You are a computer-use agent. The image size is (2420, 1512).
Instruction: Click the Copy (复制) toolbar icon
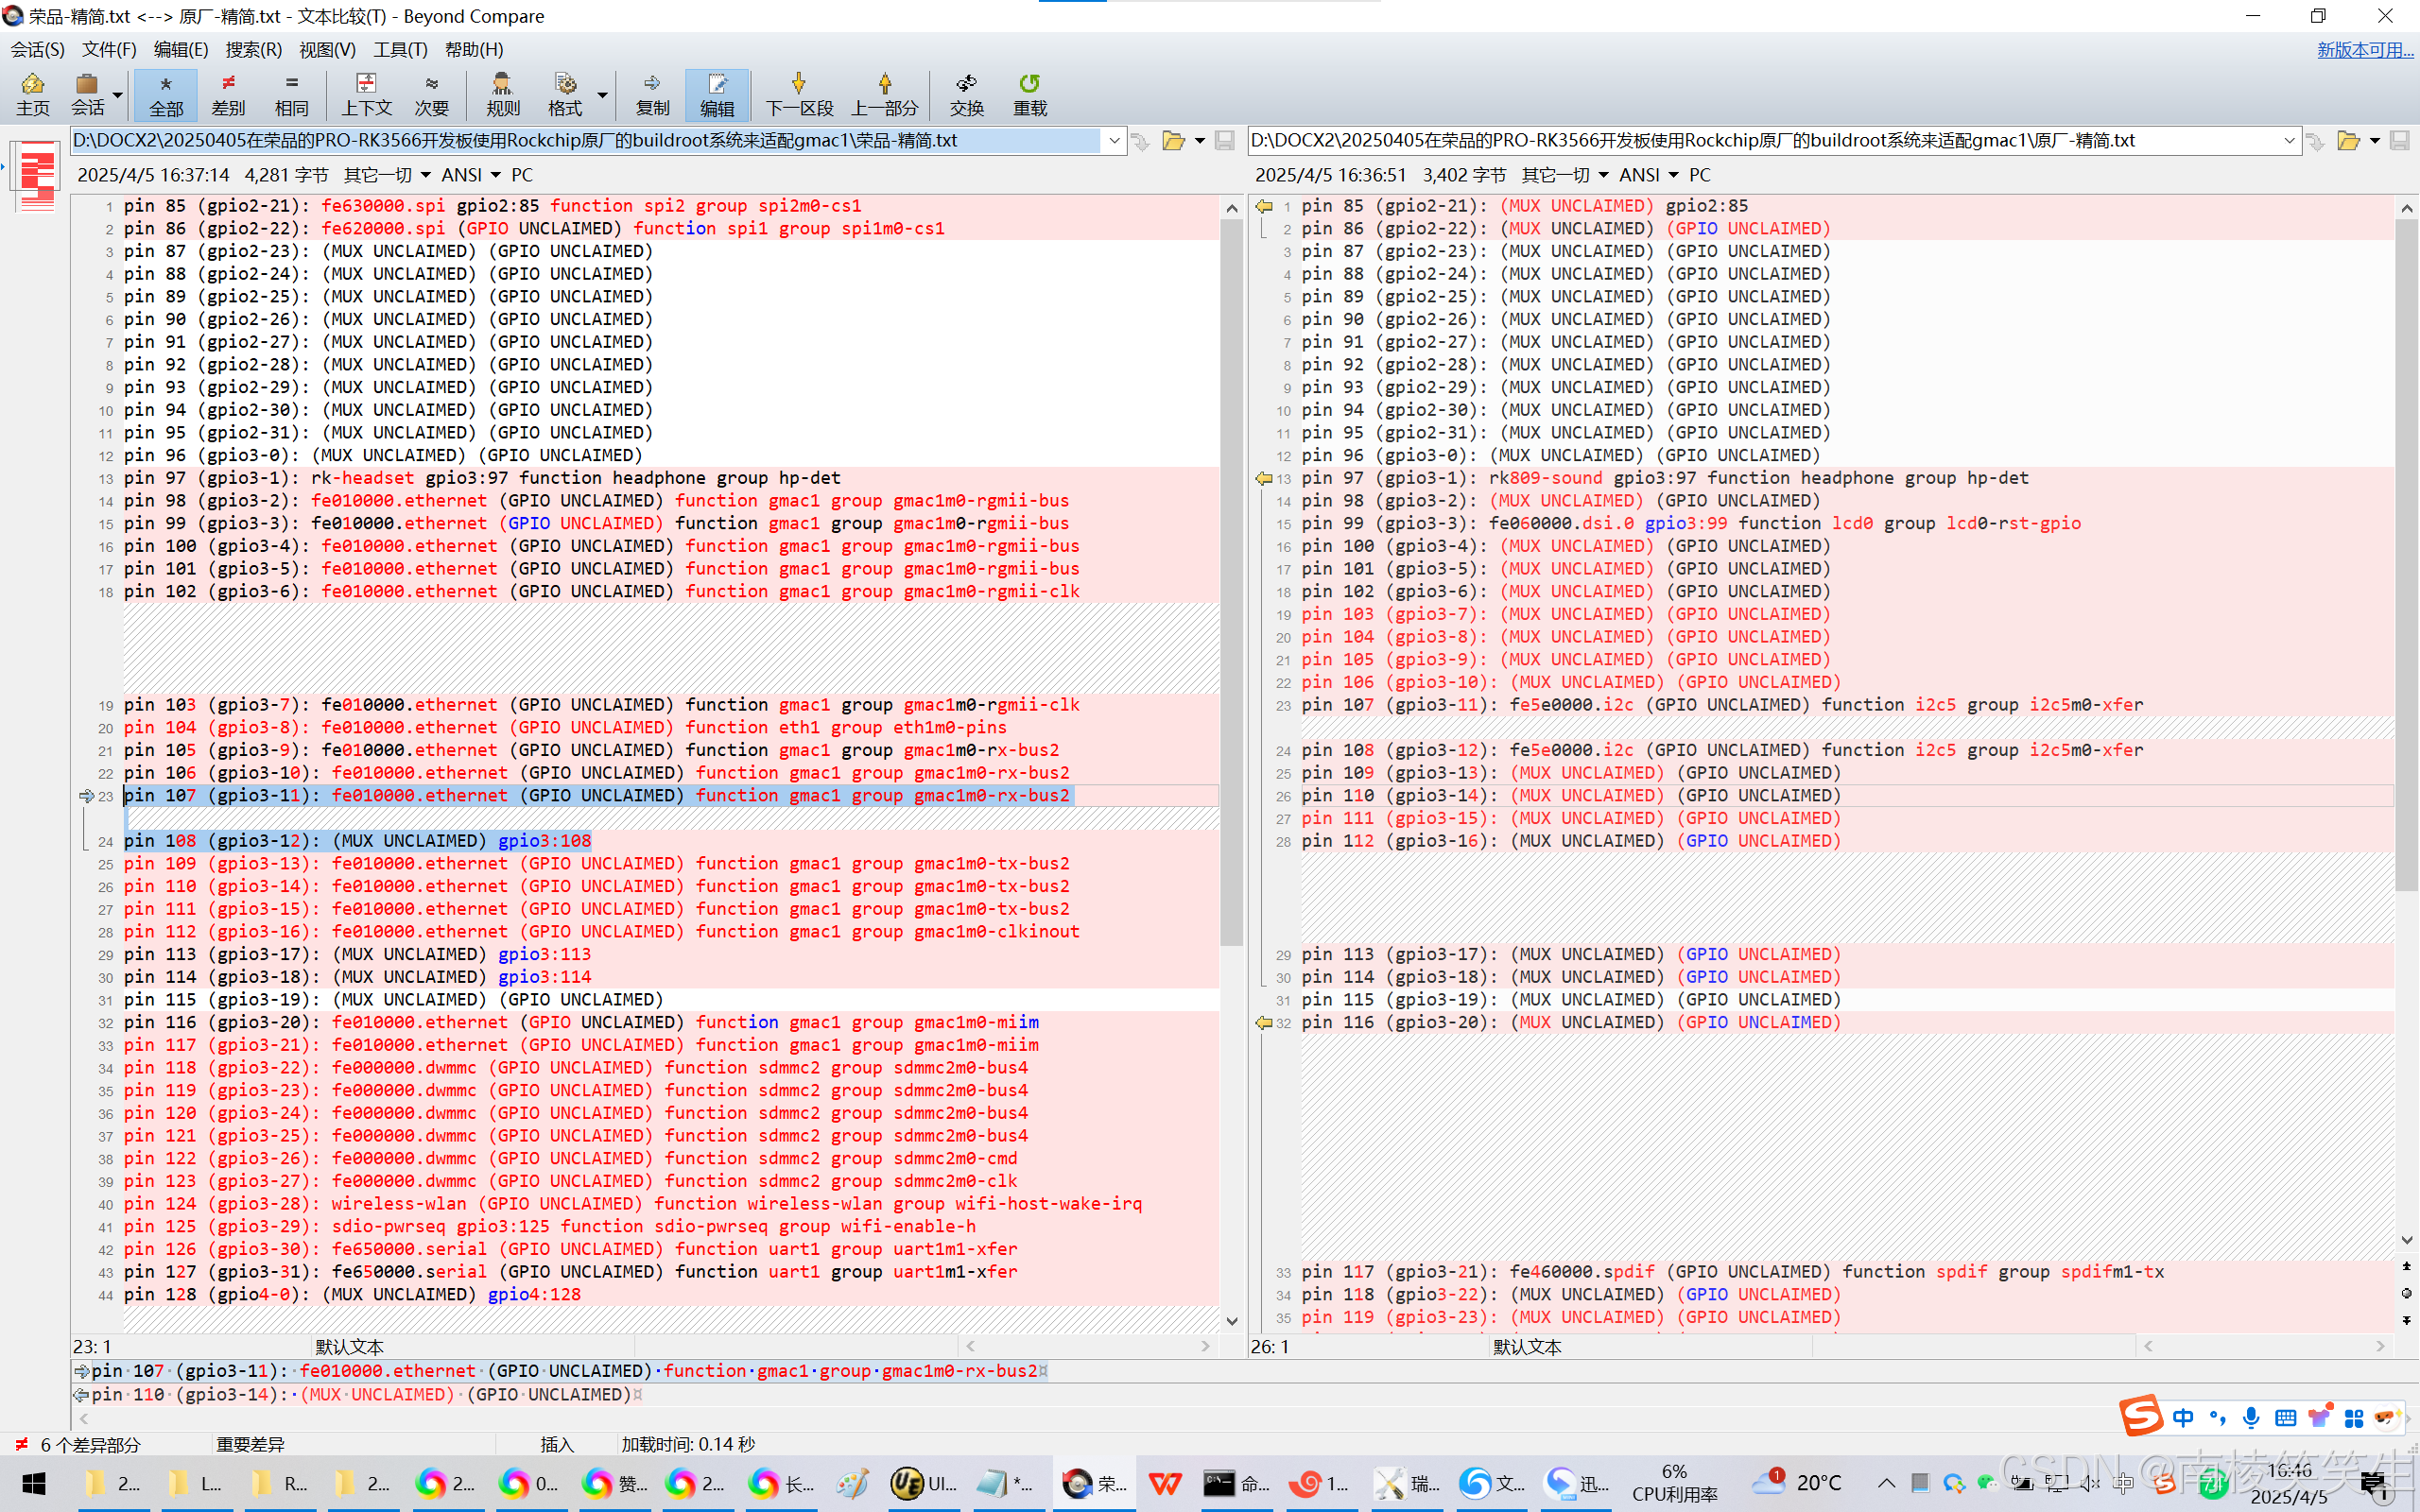click(652, 94)
